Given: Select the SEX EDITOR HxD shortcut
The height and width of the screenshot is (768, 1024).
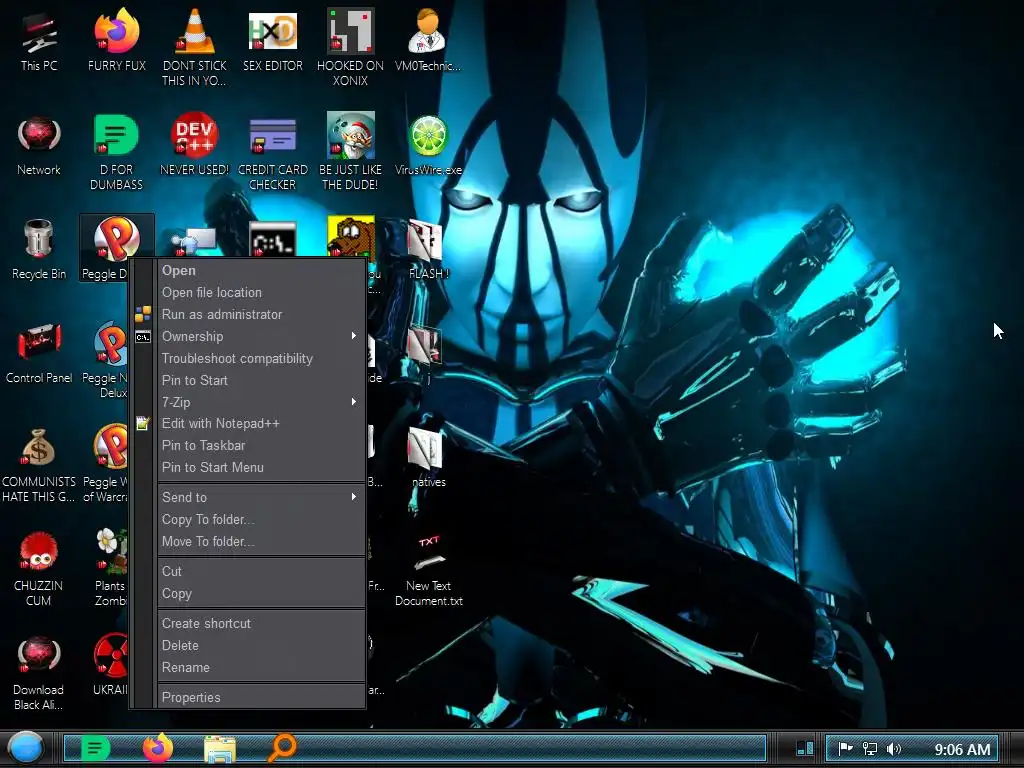Looking at the screenshot, I should point(272,41).
